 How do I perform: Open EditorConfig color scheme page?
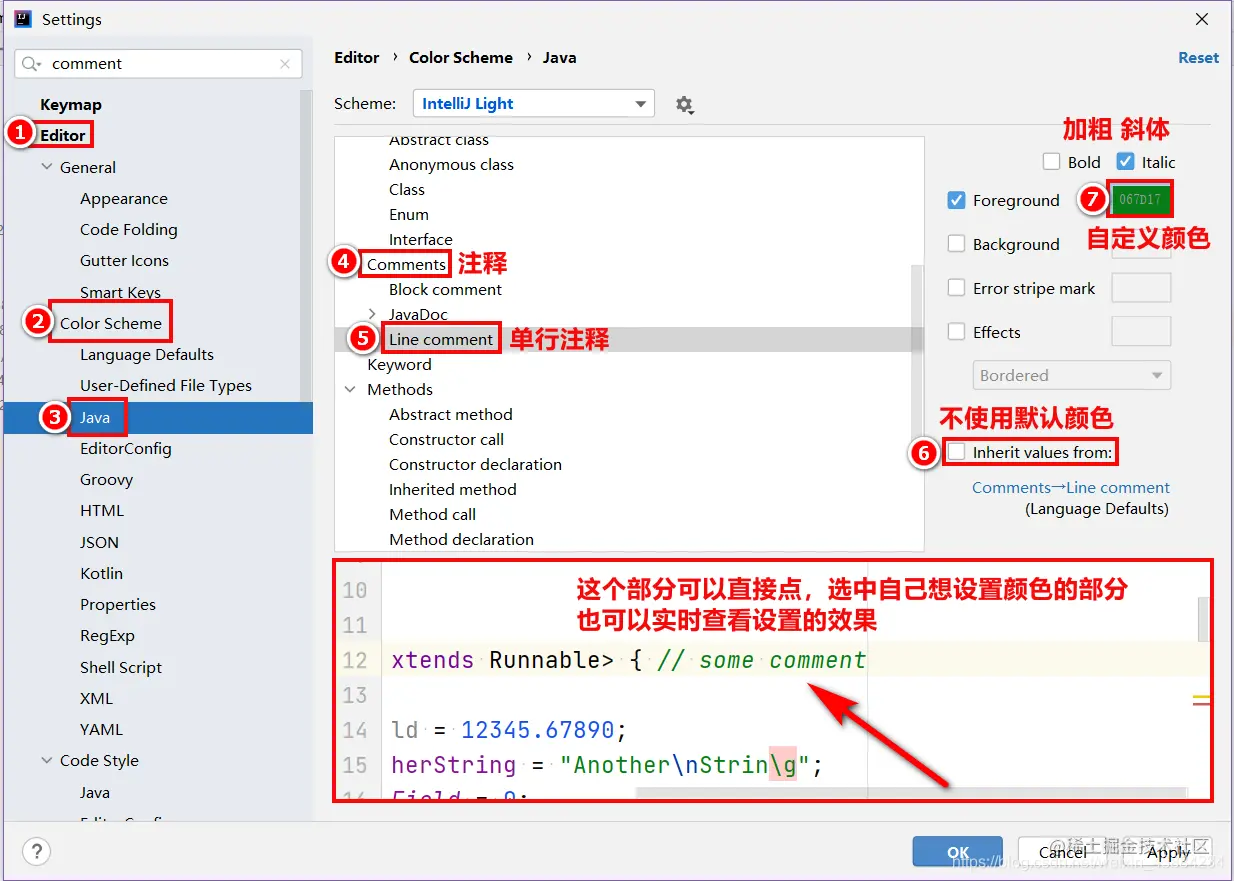pyautogui.click(x=126, y=448)
